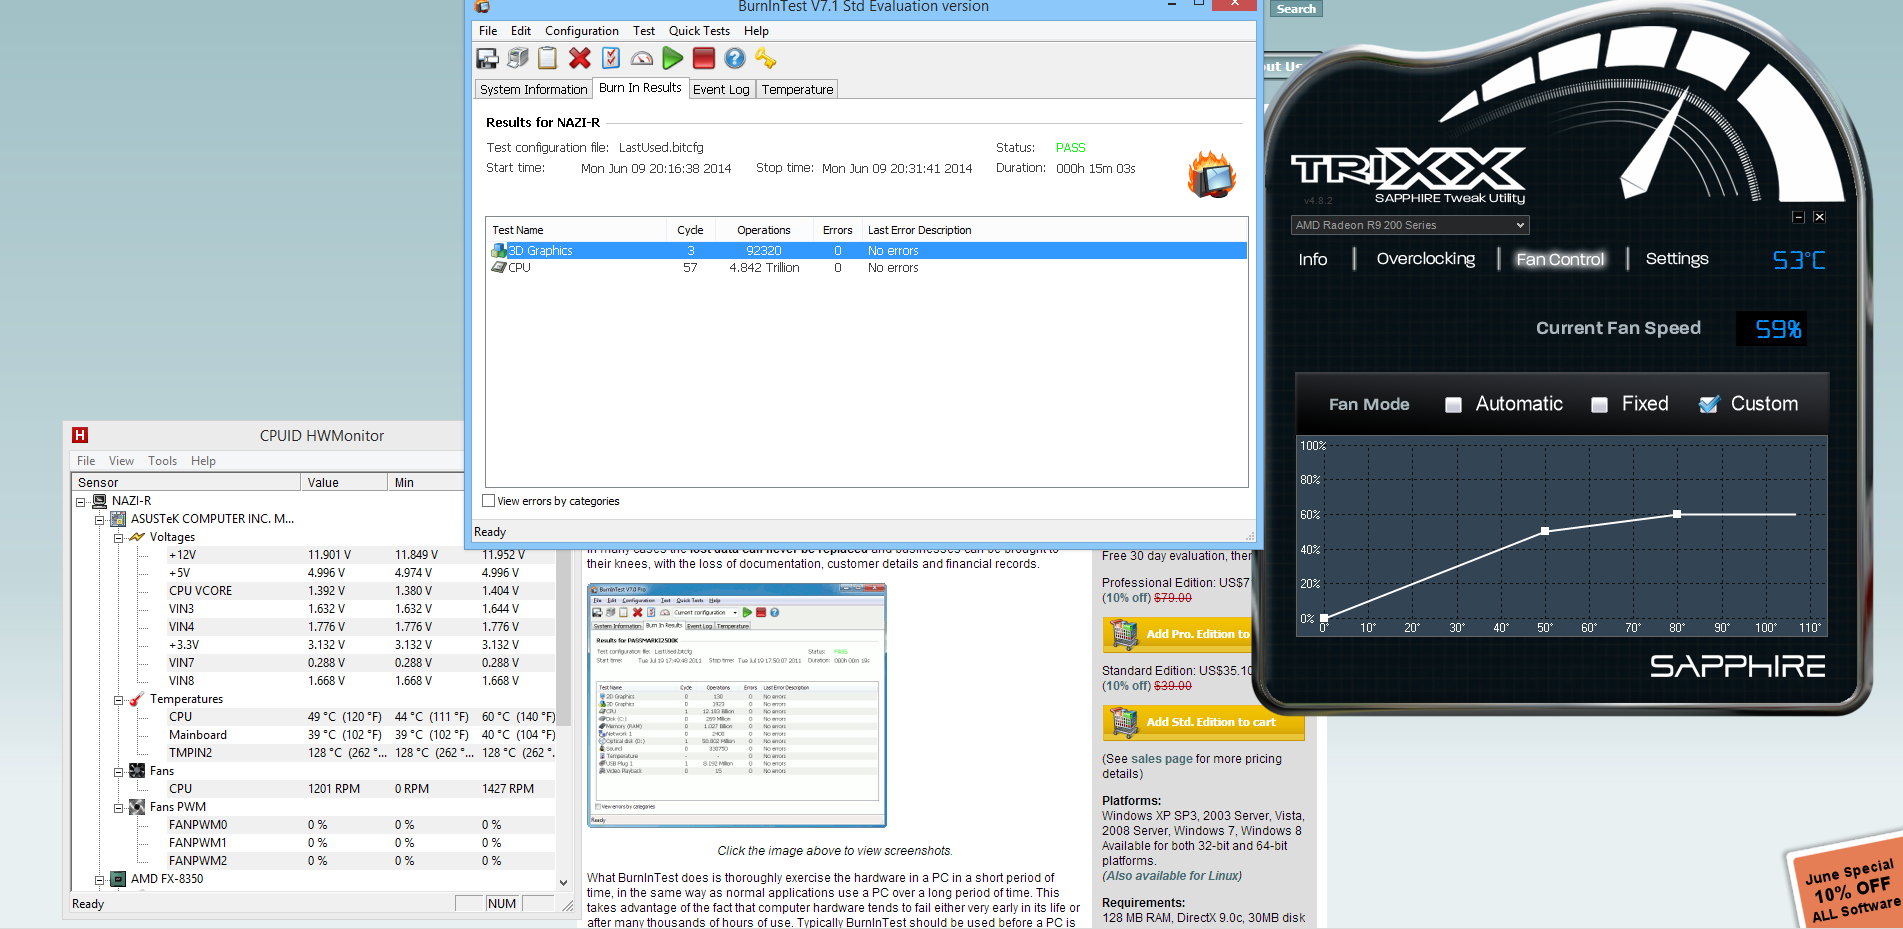Click the blue help question mark icon
Image resolution: width=1903 pixels, height=929 pixels.
[x=735, y=59]
